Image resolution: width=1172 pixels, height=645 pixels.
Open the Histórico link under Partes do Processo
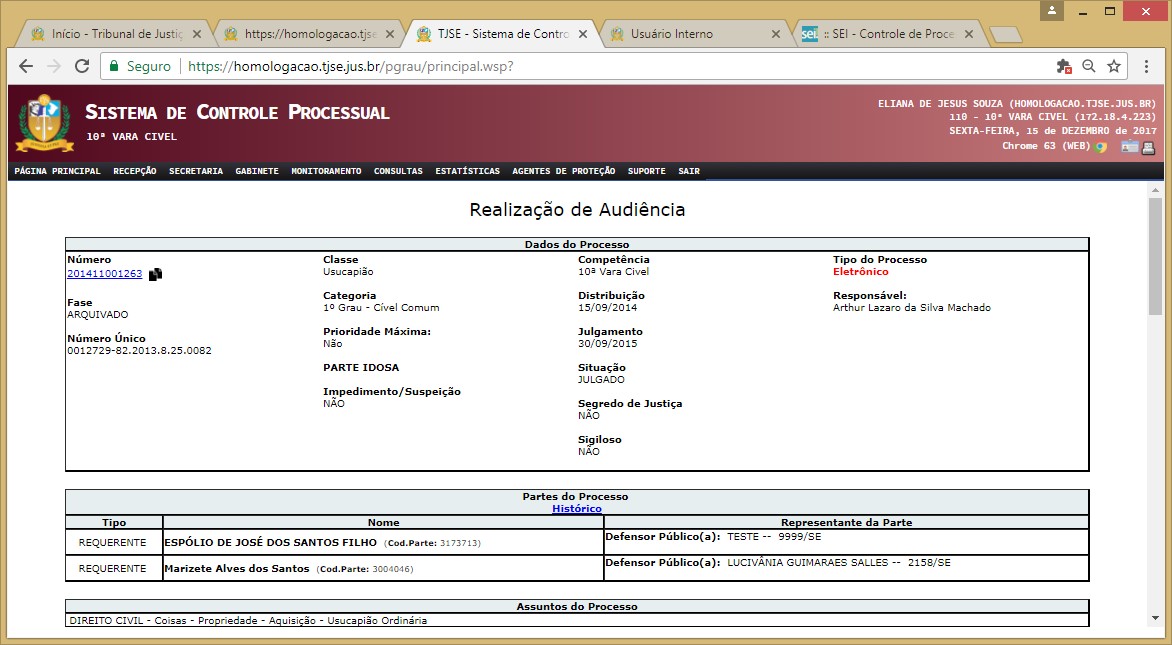point(577,508)
